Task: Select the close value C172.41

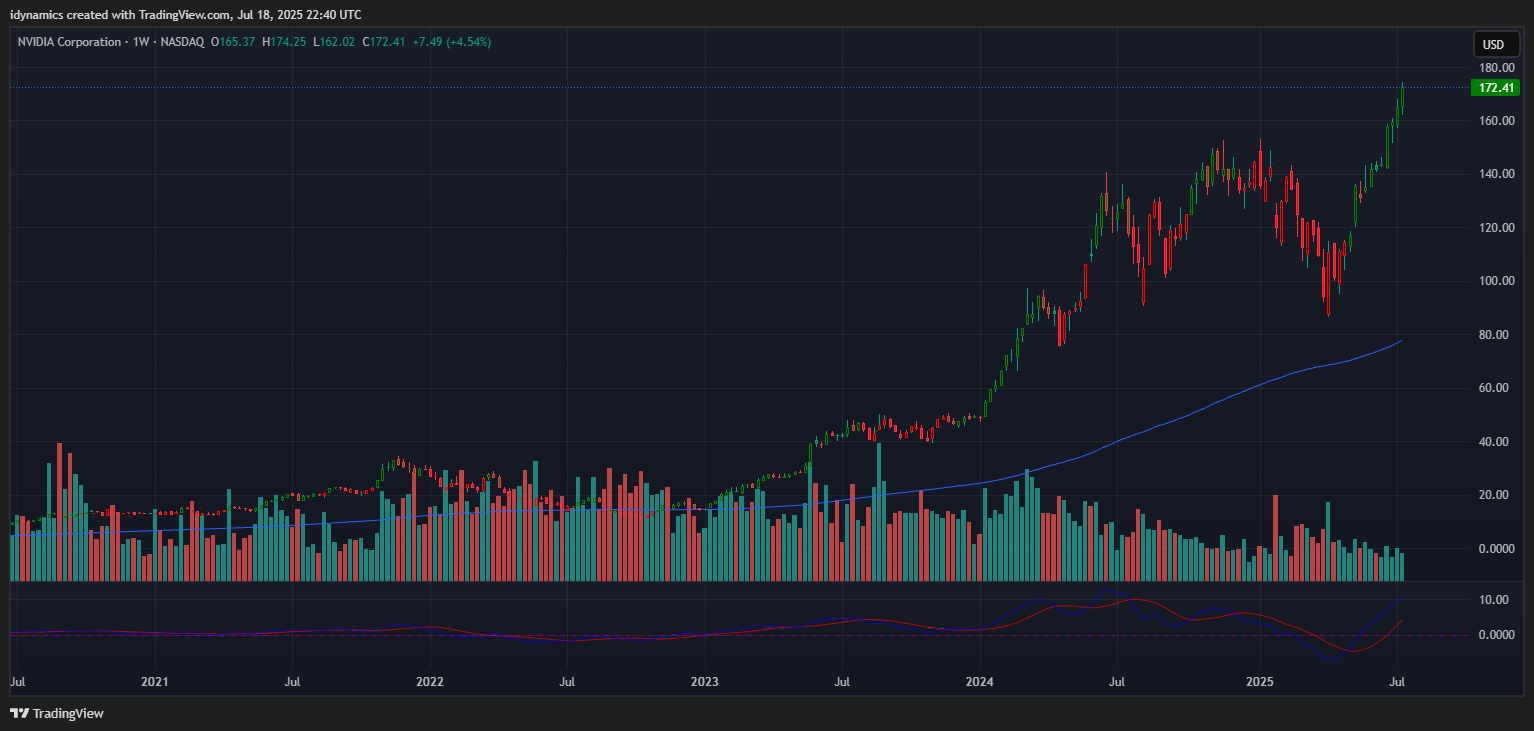Action: 383,42
